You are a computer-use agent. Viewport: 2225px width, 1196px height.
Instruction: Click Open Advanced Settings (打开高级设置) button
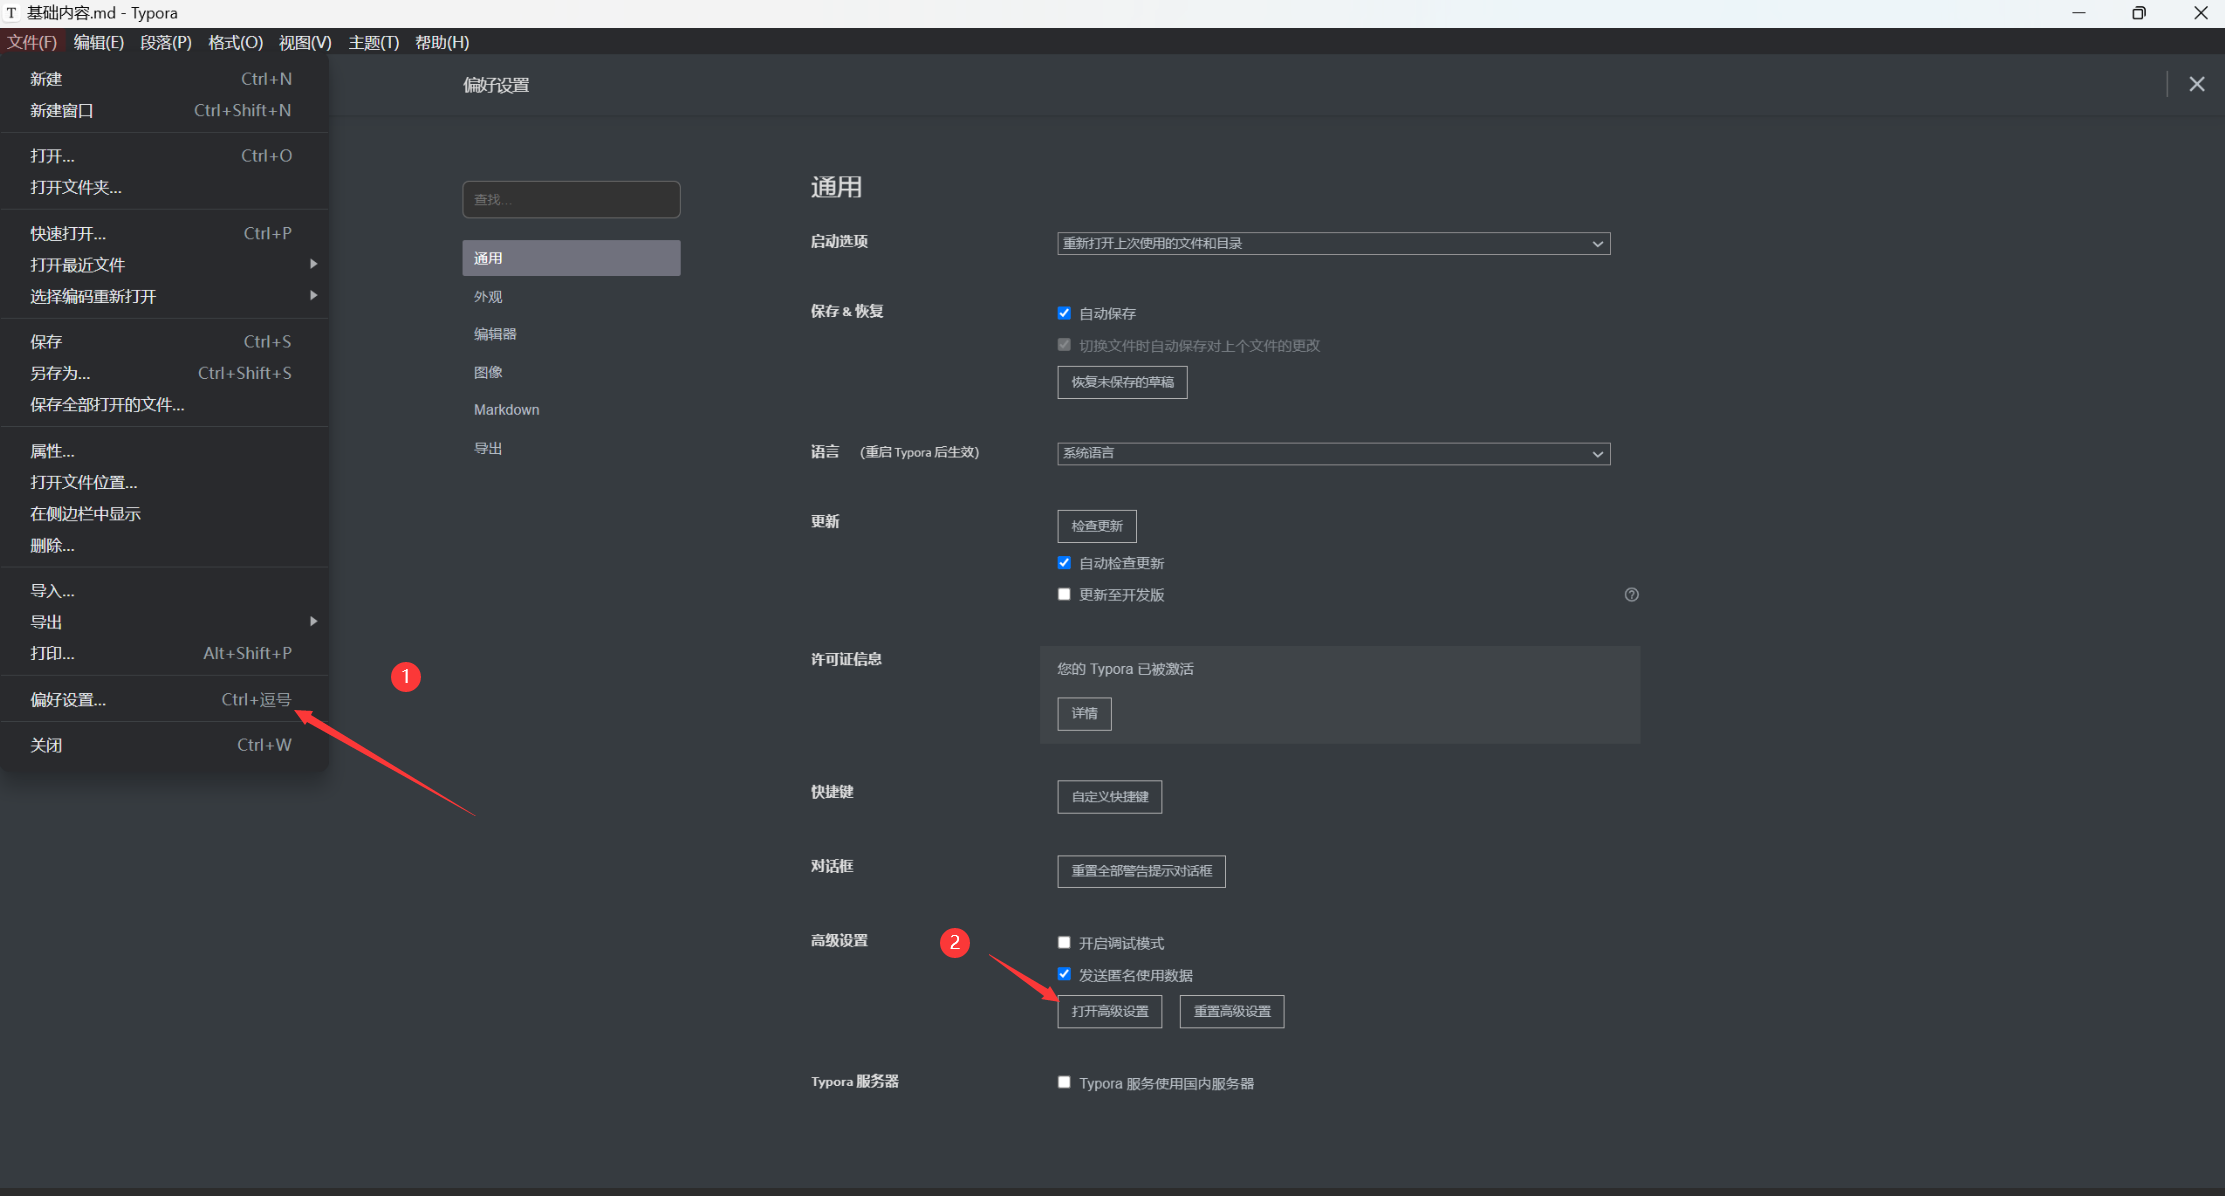click(1109, 1012)
